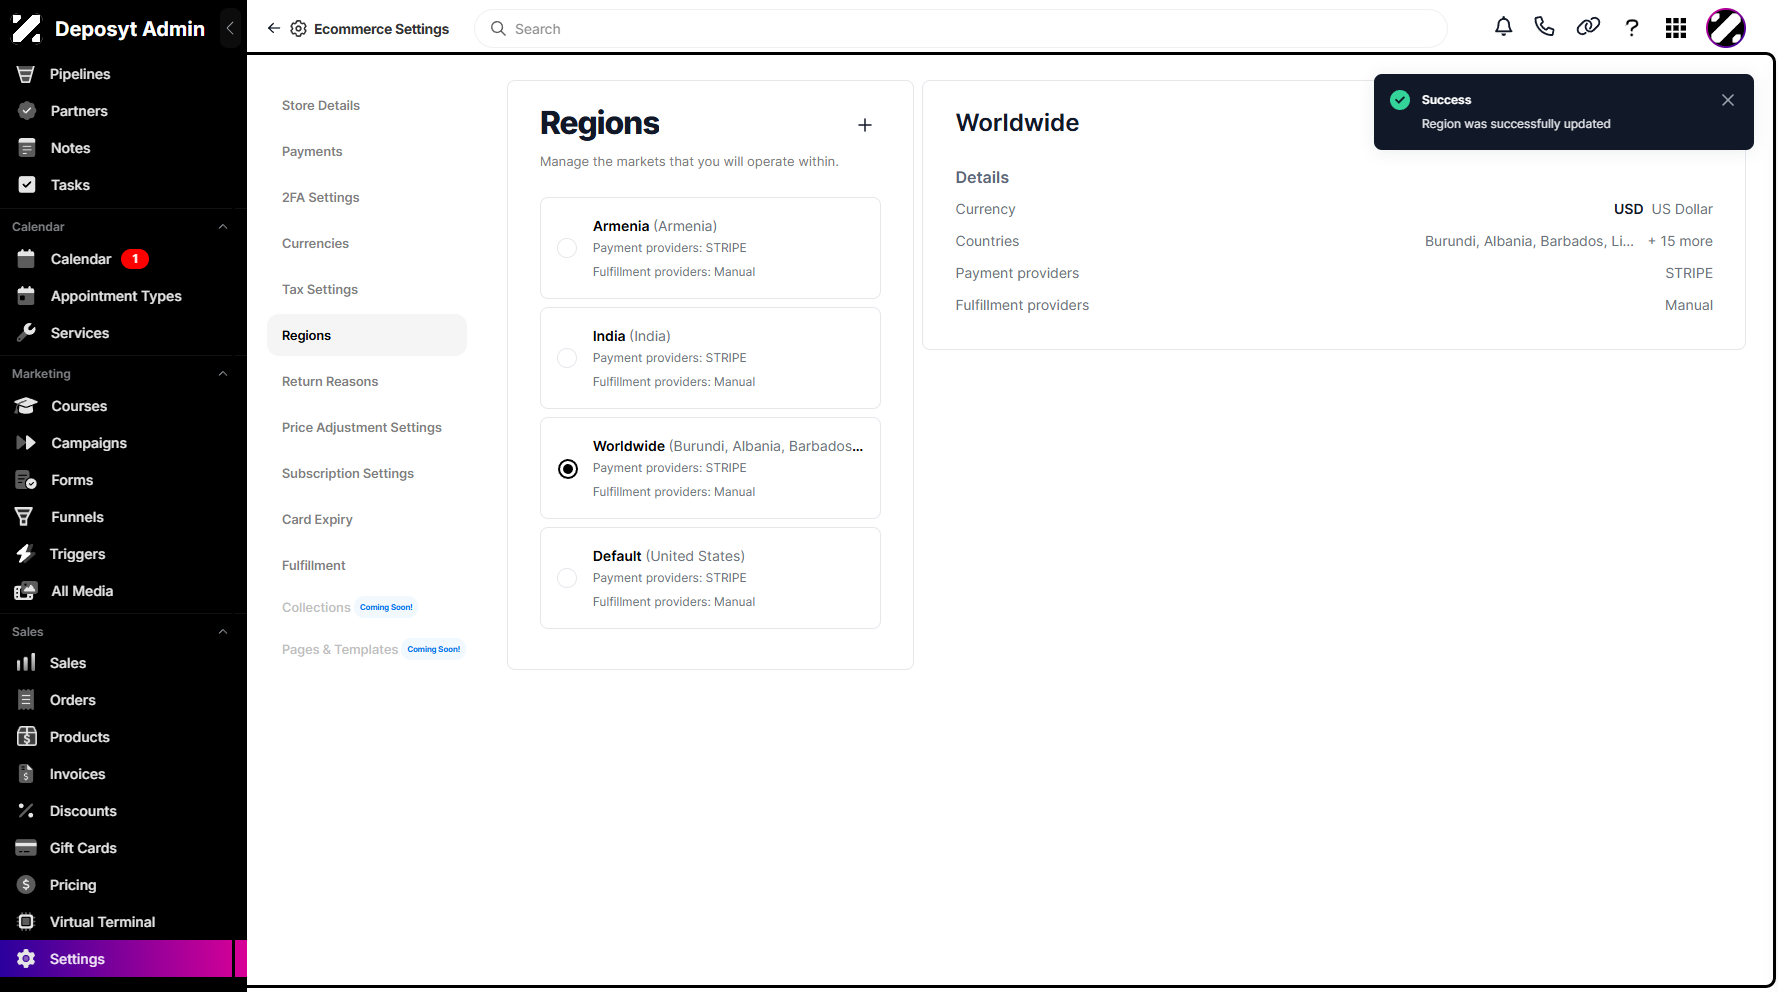This screenshot has width=1778, height=992.
Task: Open Pipelines from the sidebar
Action: coord(80,74)
